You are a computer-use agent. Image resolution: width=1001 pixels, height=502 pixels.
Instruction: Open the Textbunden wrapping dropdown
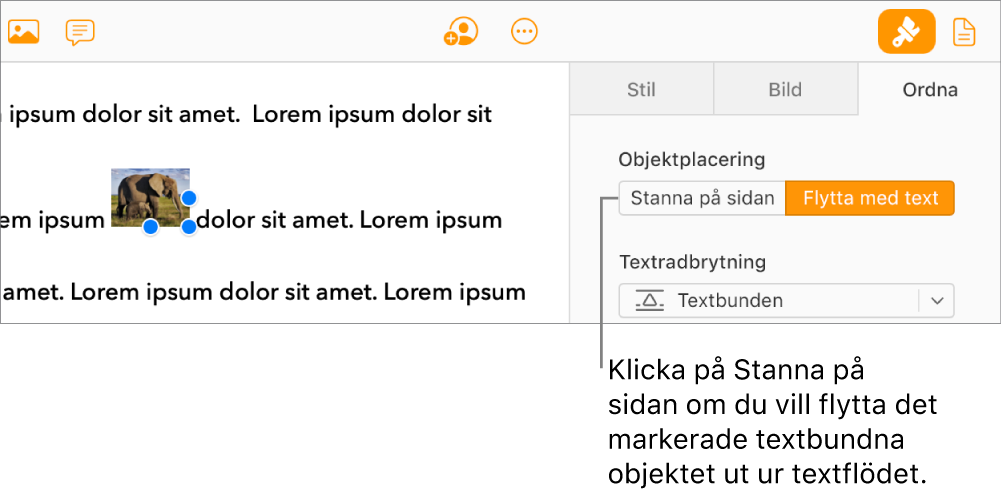(x=786, y=300)
